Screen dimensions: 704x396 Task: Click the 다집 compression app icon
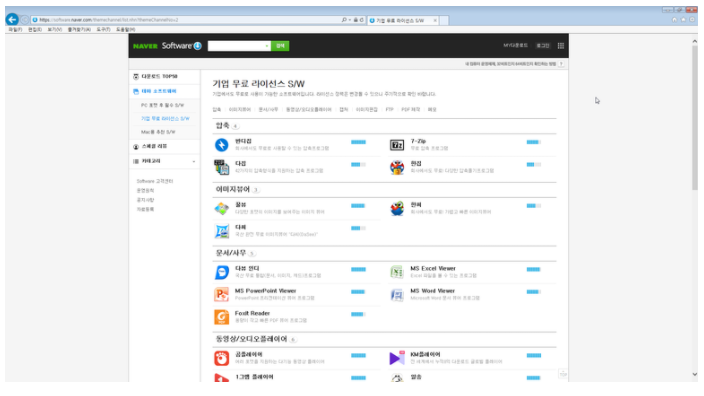pos(221,167)
